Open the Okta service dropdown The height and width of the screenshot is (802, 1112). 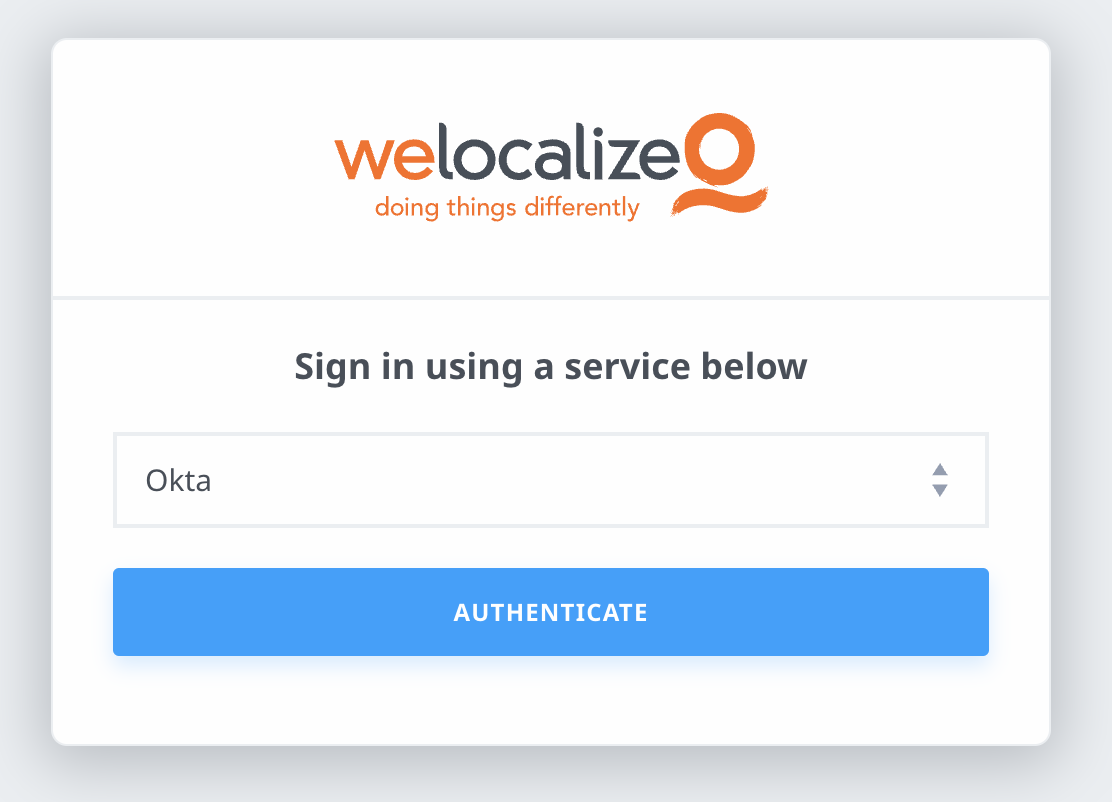550,480
